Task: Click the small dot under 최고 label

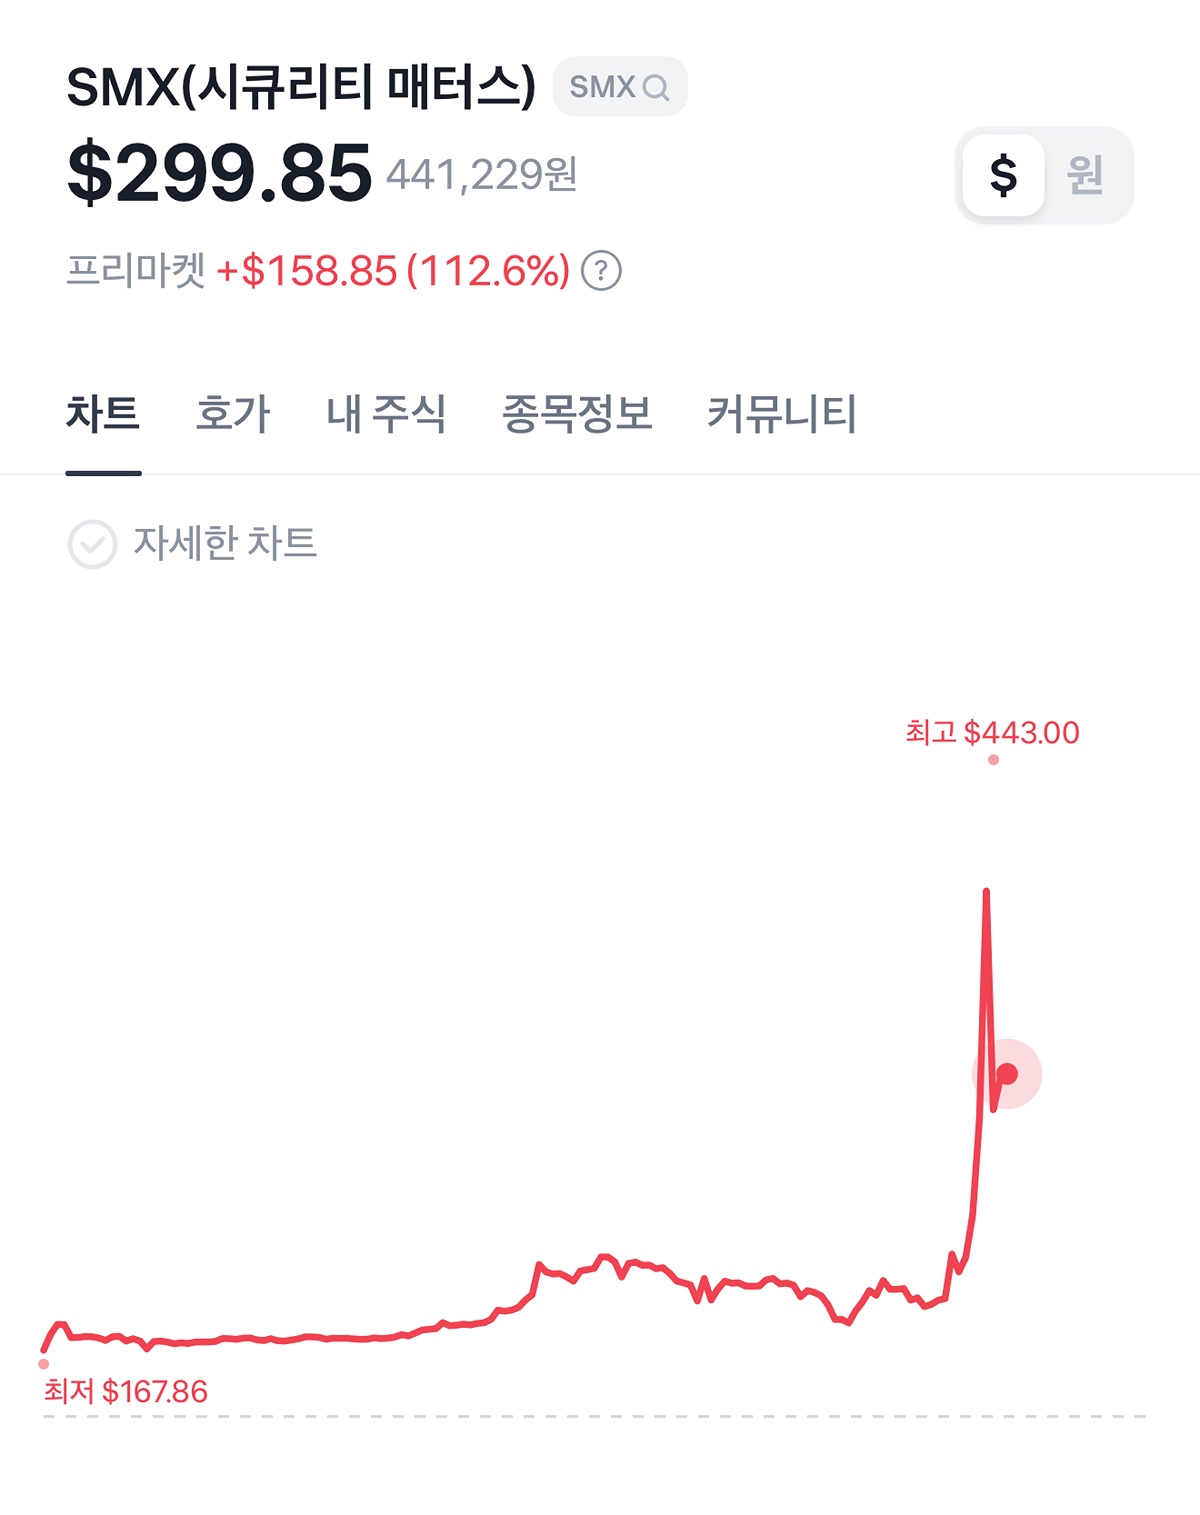Action: click(x=993, y=760)
